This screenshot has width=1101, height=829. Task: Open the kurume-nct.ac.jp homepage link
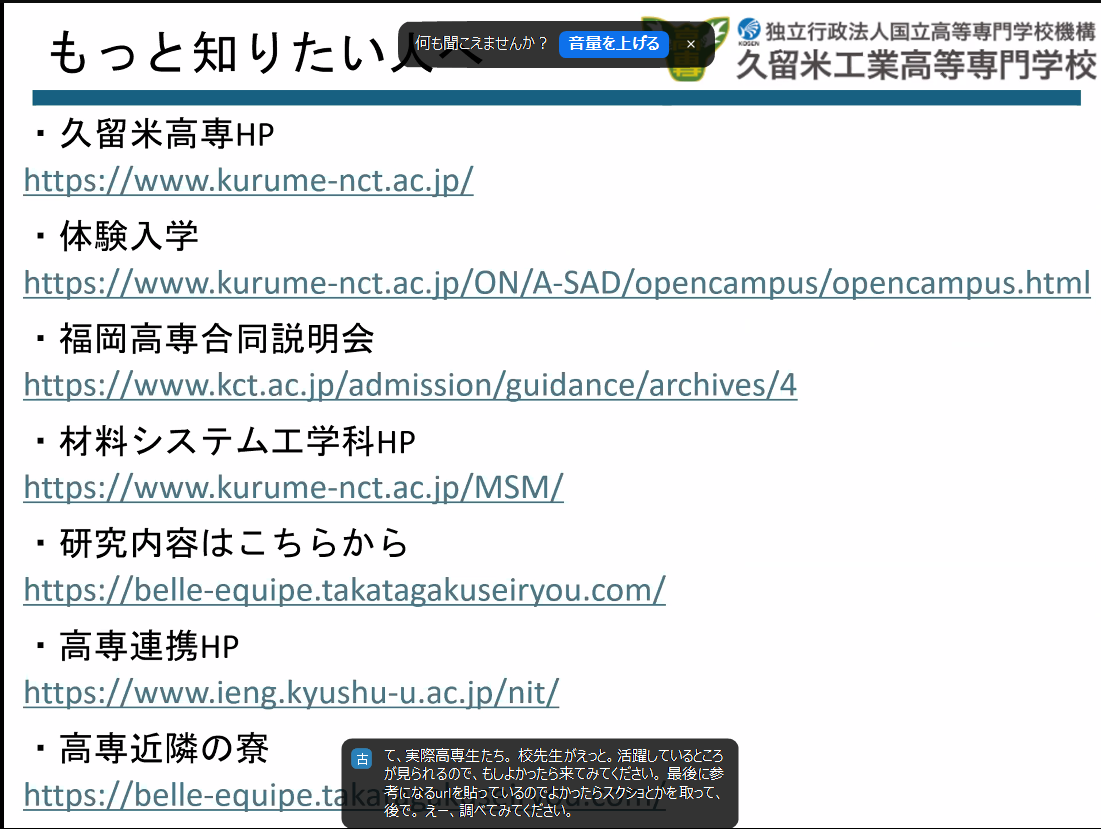tap(248, 180)
